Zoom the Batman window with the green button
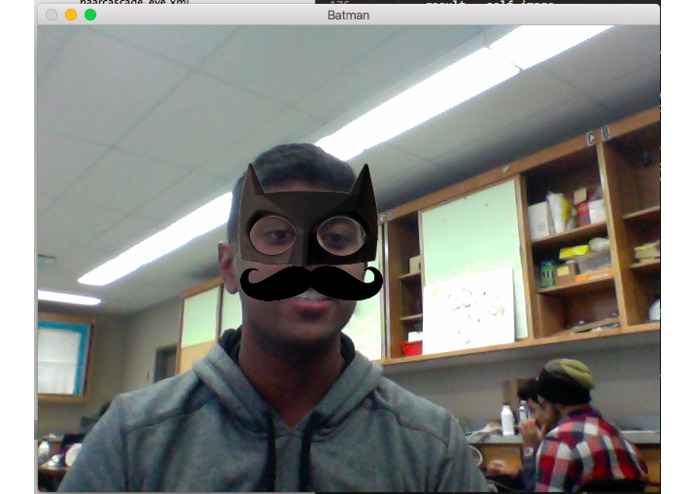Viewport: 695px width, 494px height. pyautogui.click(x=90, y=15)
